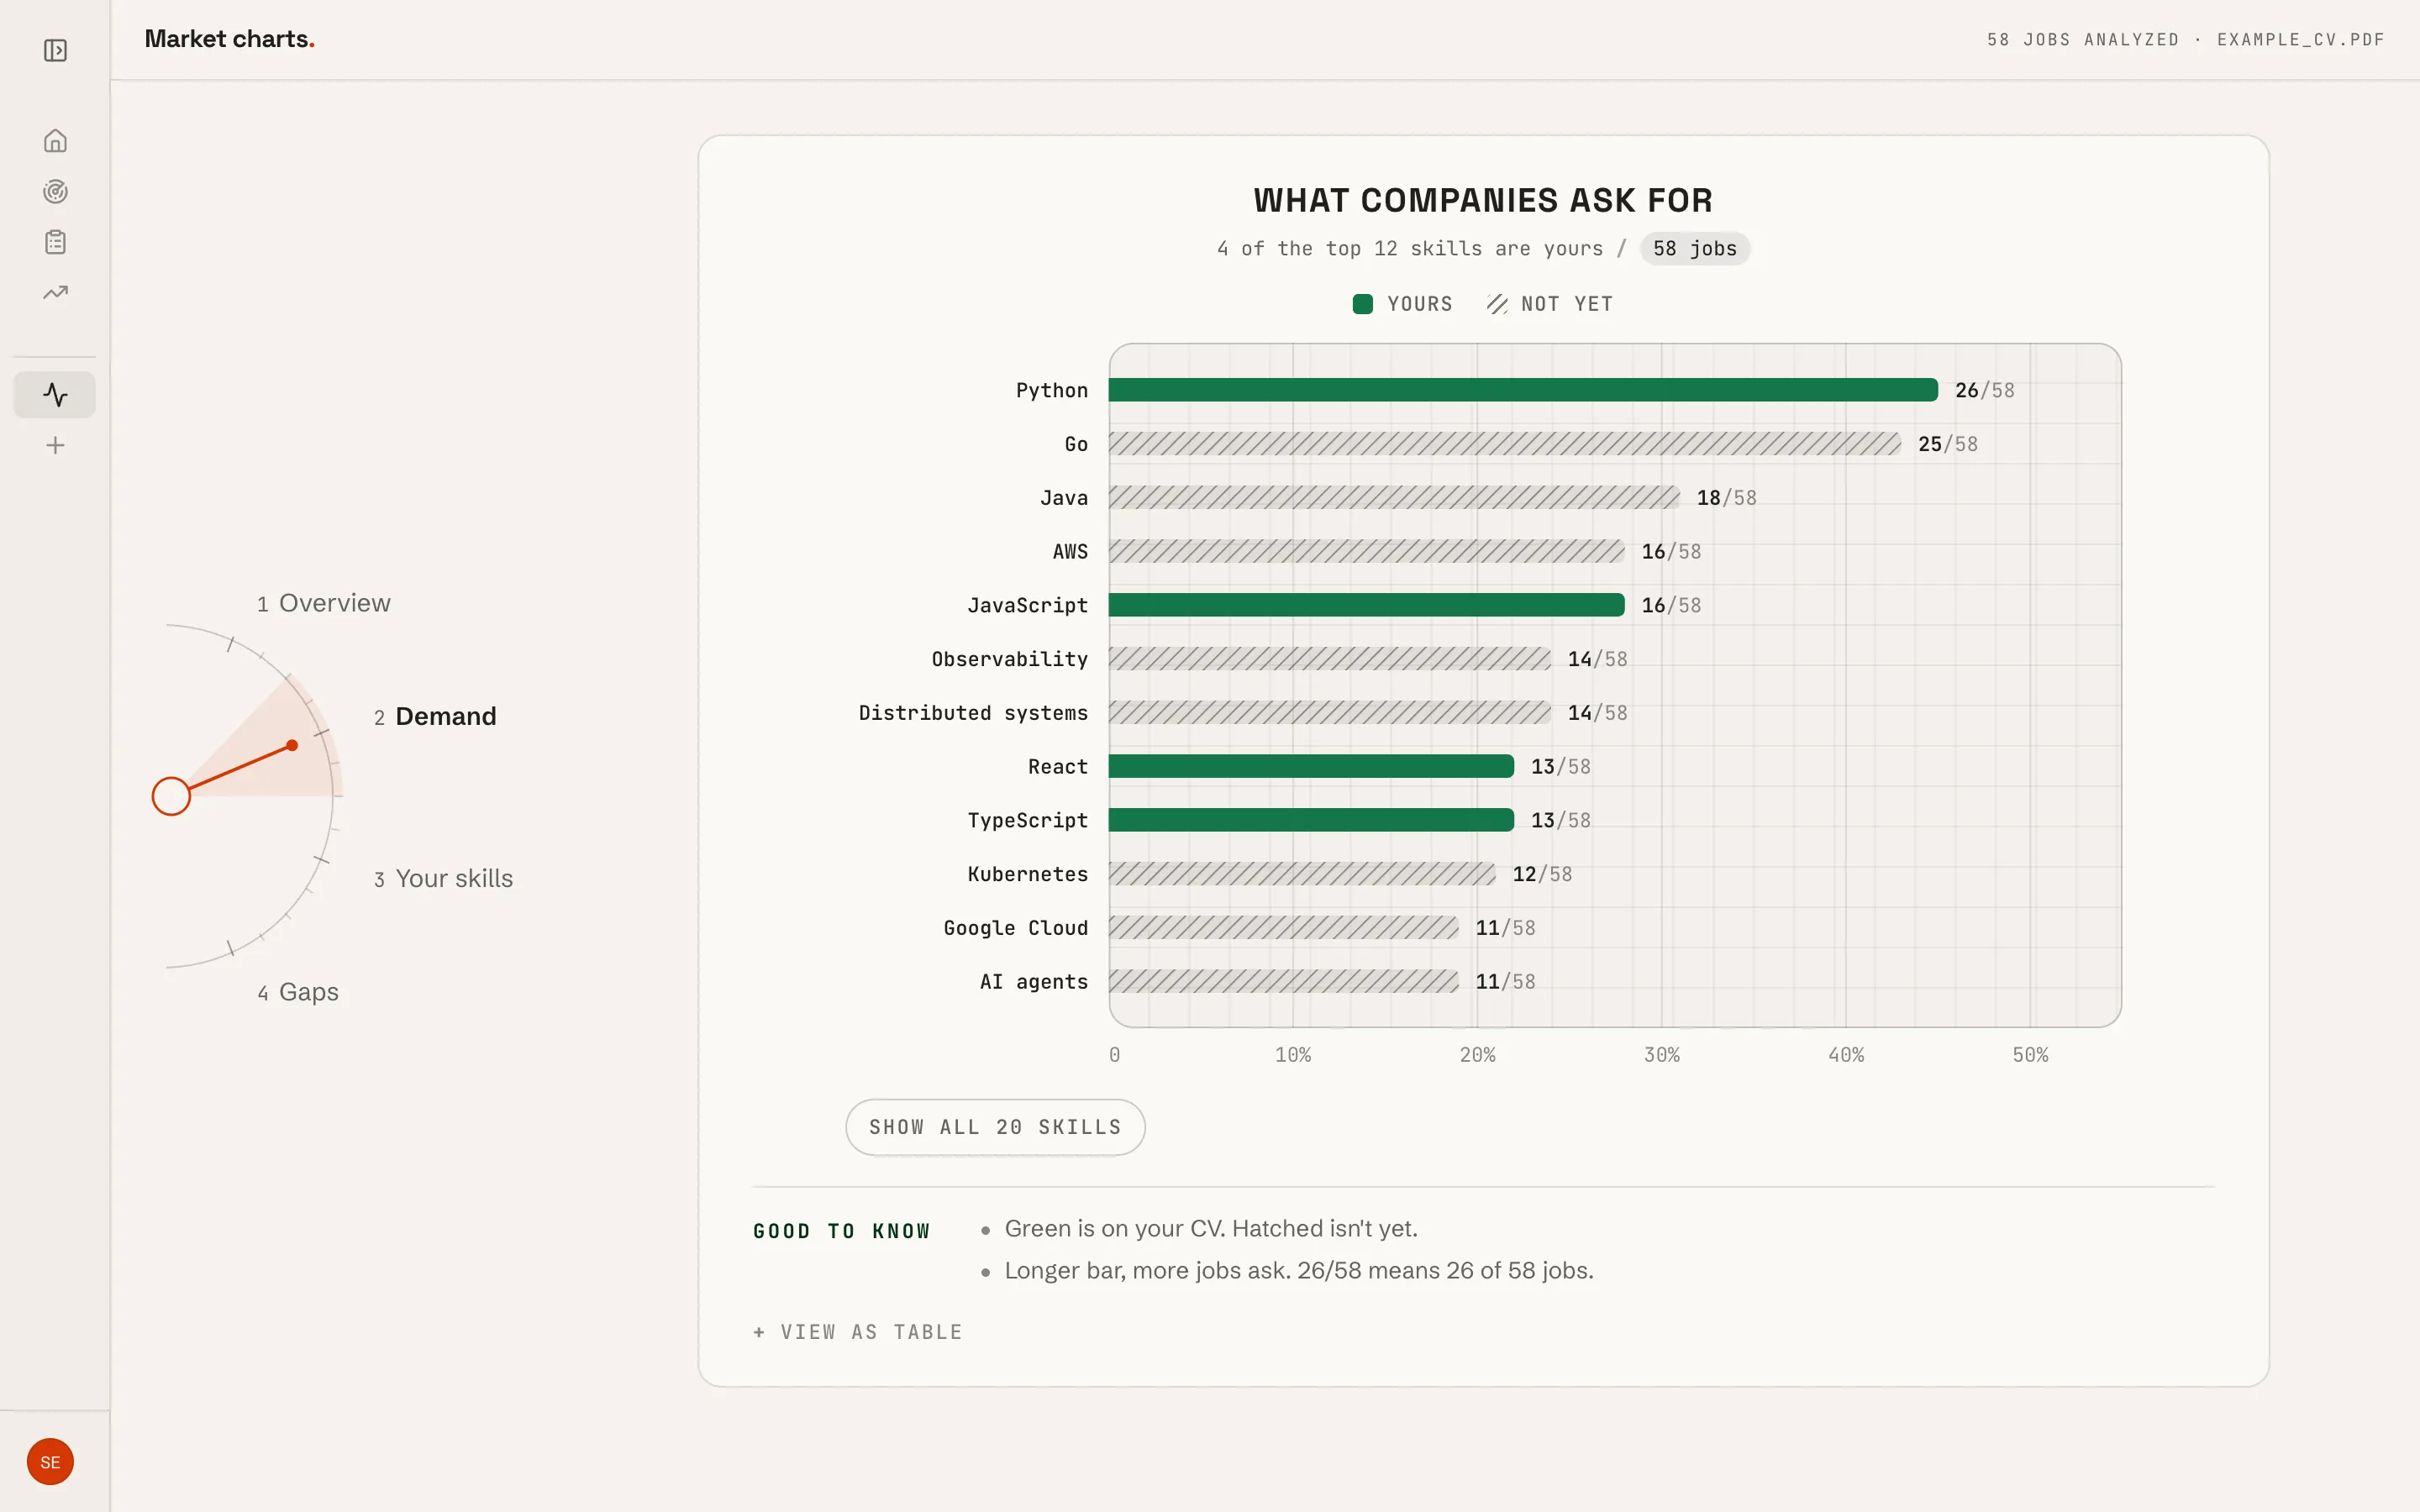Click the Market charts title
The height and width of the screenshot is (1512, 2420).
[230, 39]
